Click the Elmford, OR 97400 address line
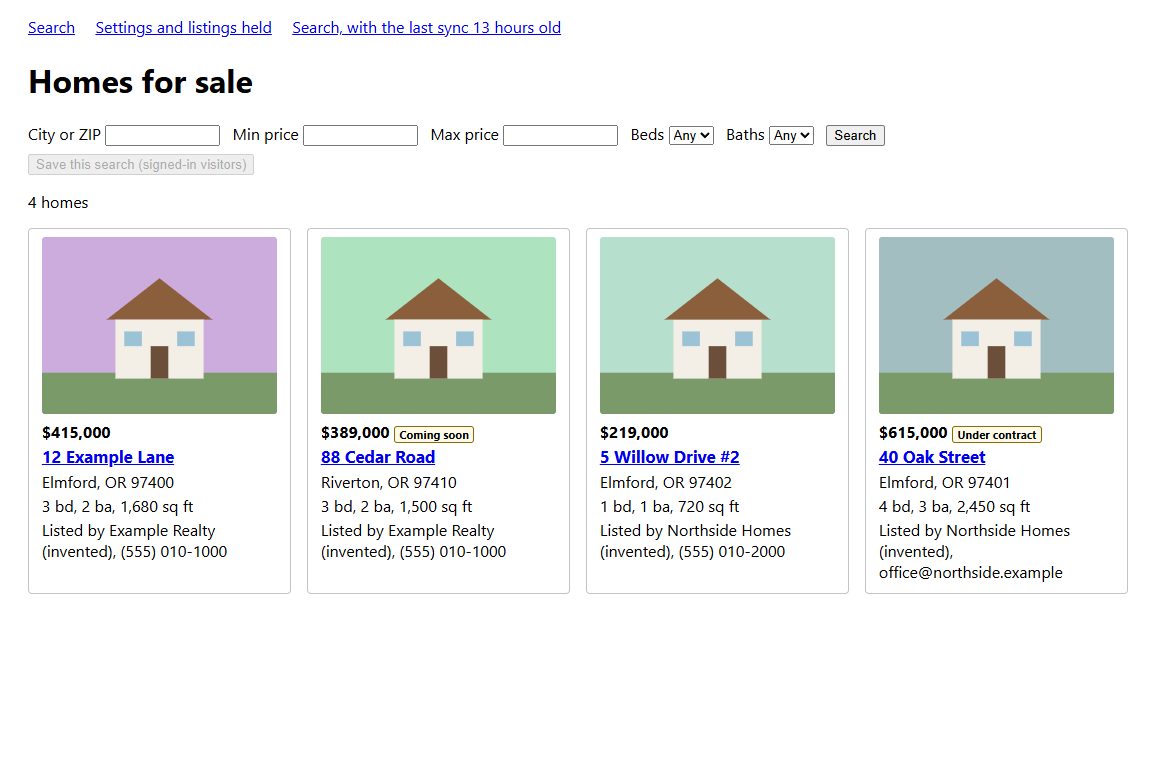The image size is (1156, 760). click(x=108, y=483)
